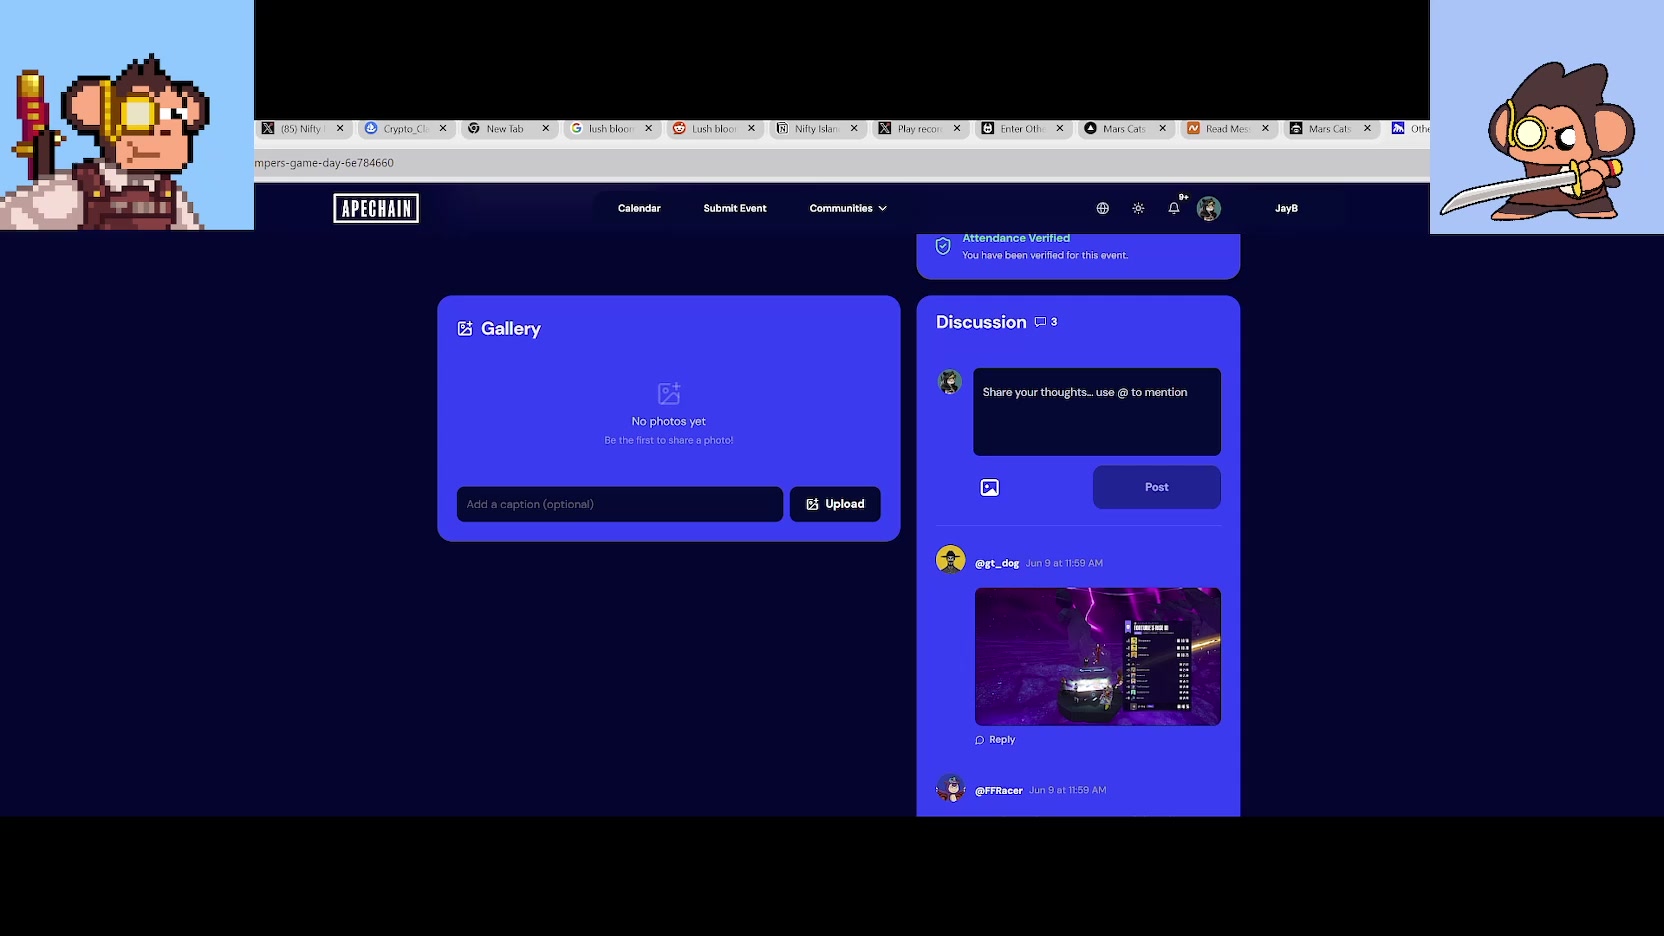Expand the Communities dropdown
Screen dimensions: 1664x936
pos(848,208)
